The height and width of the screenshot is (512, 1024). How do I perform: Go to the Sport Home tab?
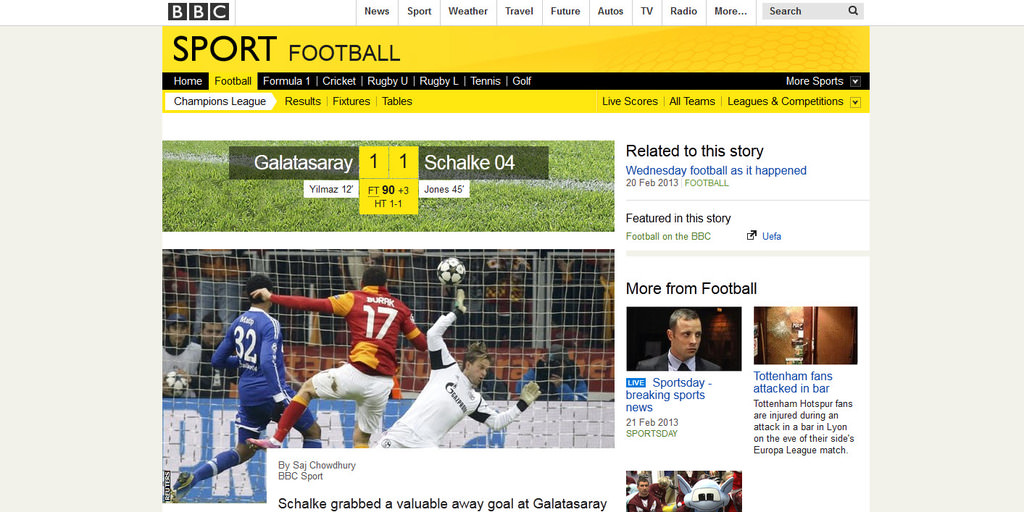(187, 81)
